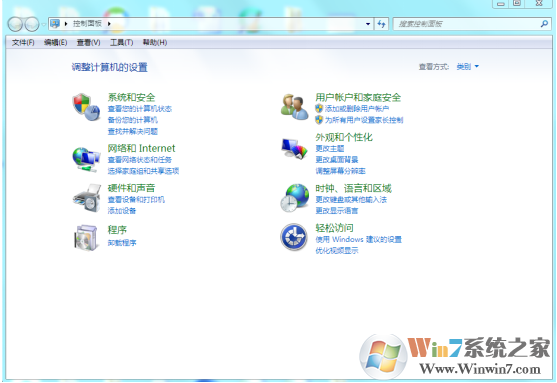This screenshot has height=383, width=557.
Task: Click 更改键盘或其他输入法 link
Action: [x=351, y=200]
